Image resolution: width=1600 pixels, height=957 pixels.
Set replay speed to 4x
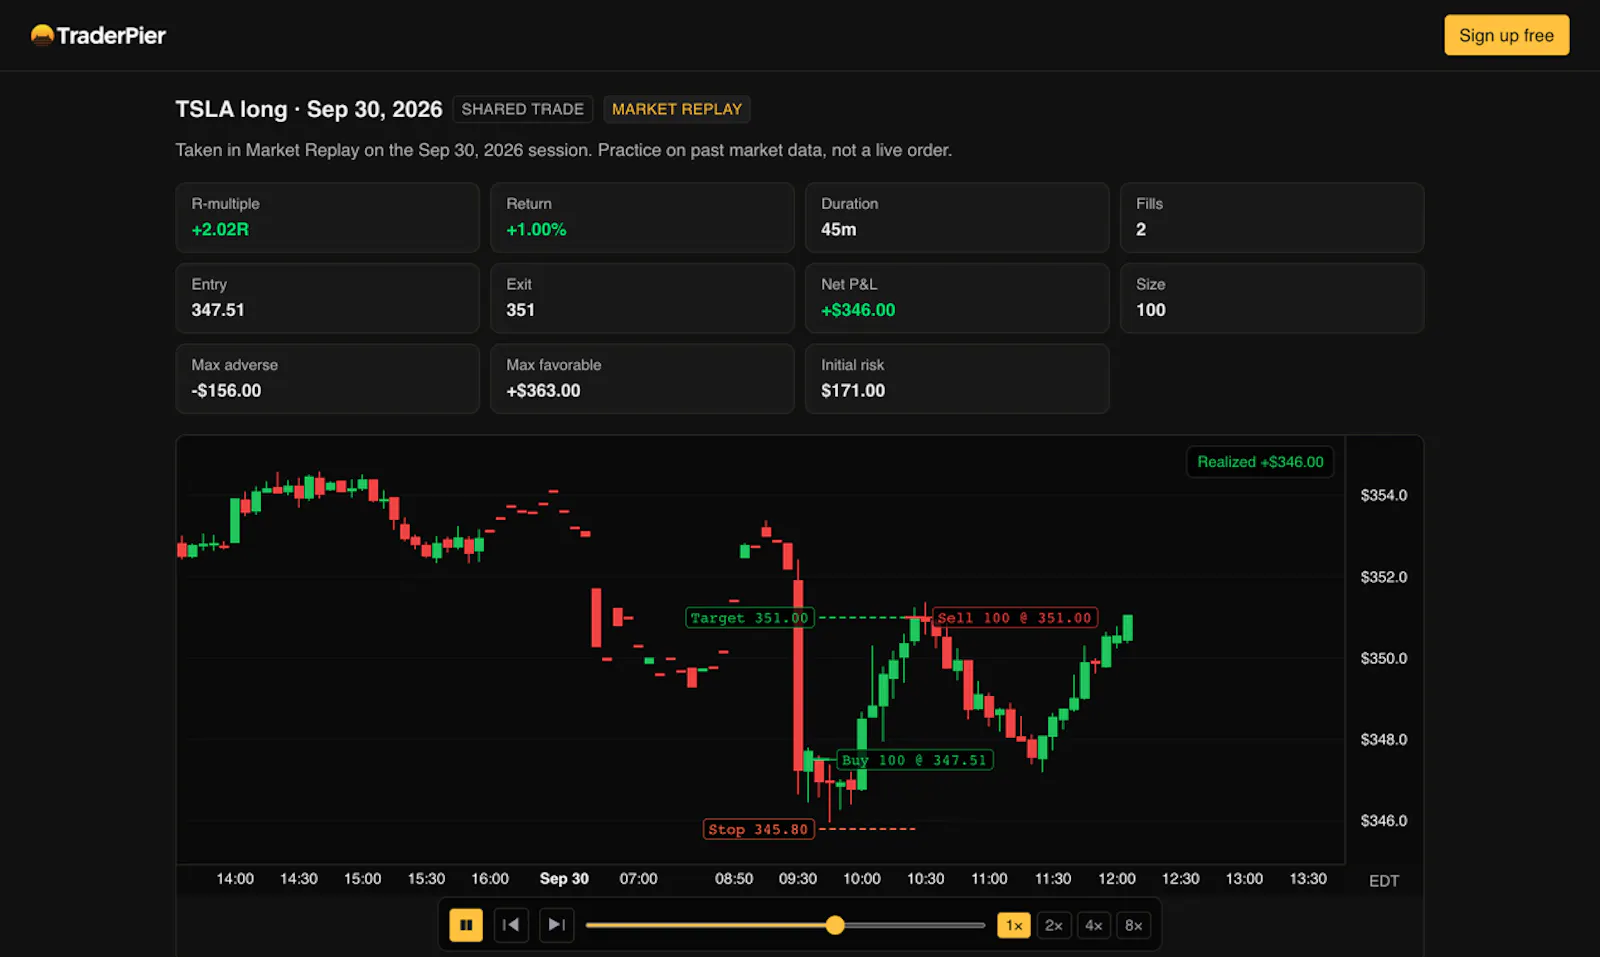[x=1094, y=925]
